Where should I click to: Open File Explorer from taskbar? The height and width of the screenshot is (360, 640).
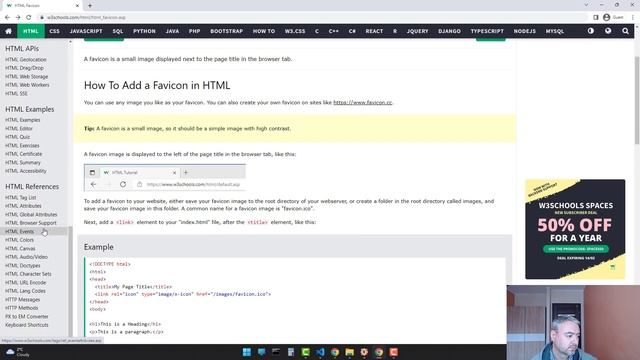click(349, 352)
